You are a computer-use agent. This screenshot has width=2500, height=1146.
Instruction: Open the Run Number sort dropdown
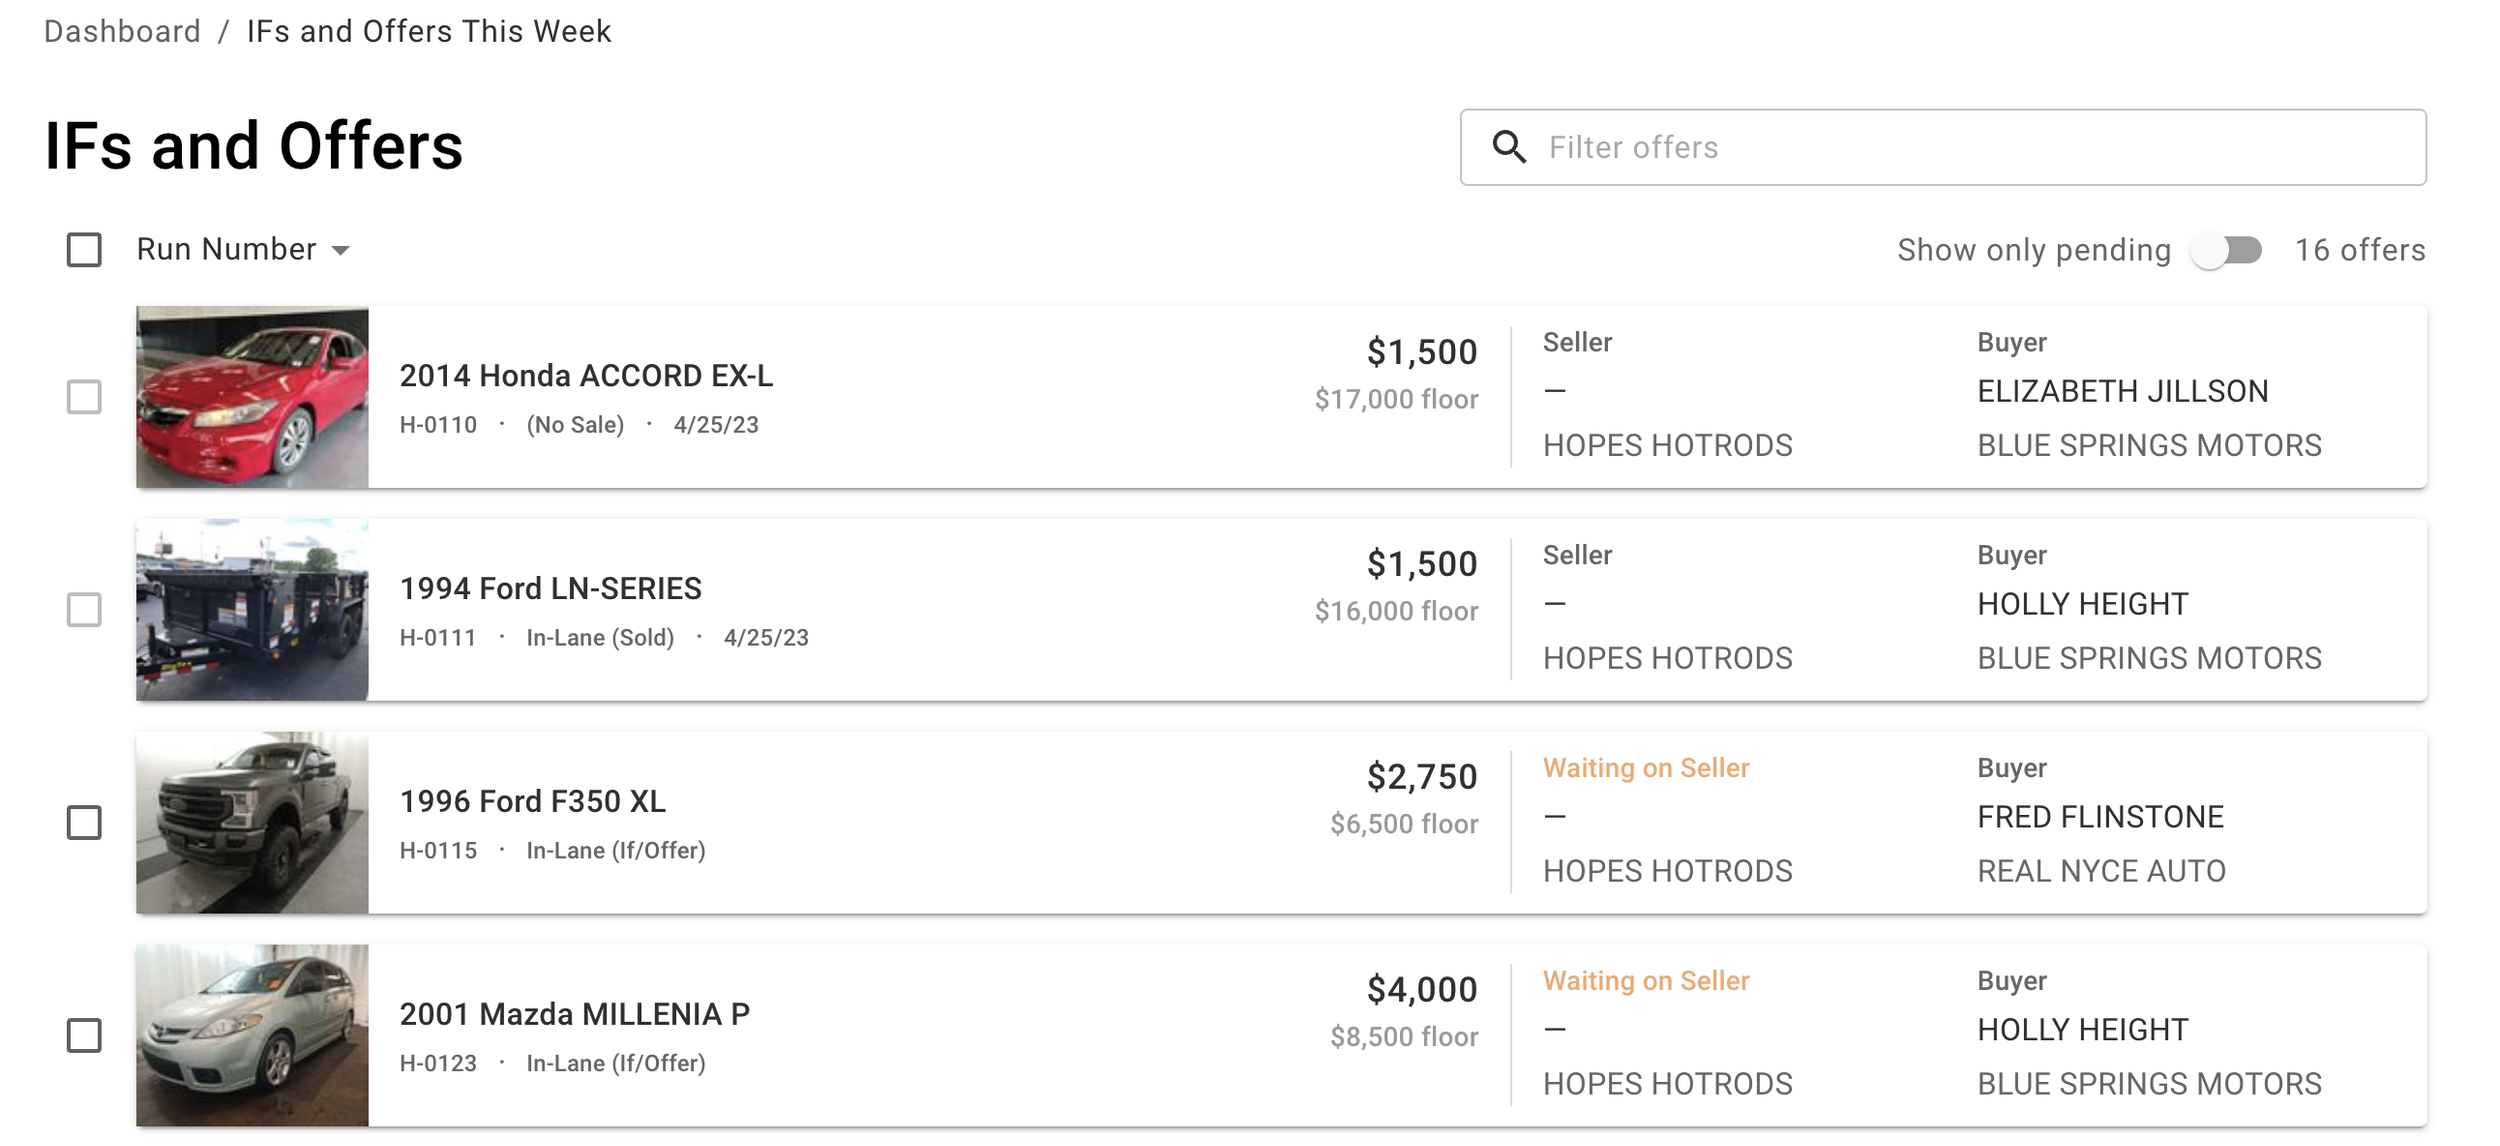pos(227,250)
